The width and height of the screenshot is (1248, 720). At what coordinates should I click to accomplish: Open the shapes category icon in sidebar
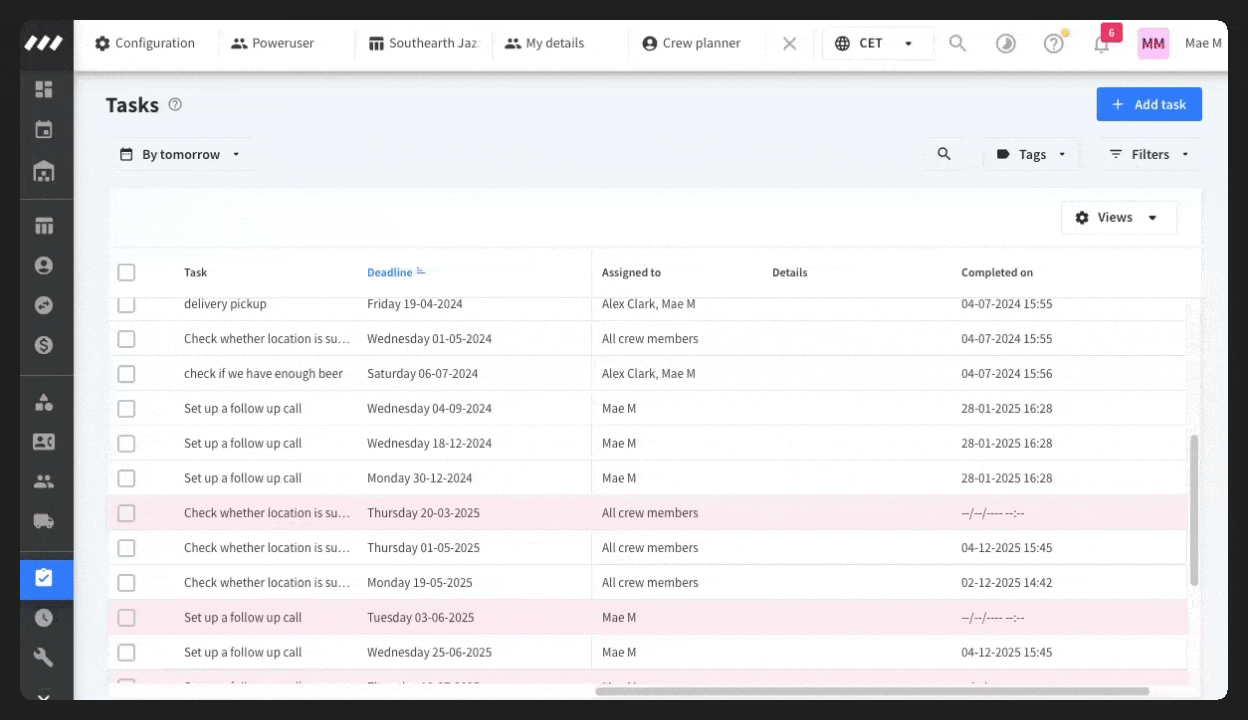(44, 402)
